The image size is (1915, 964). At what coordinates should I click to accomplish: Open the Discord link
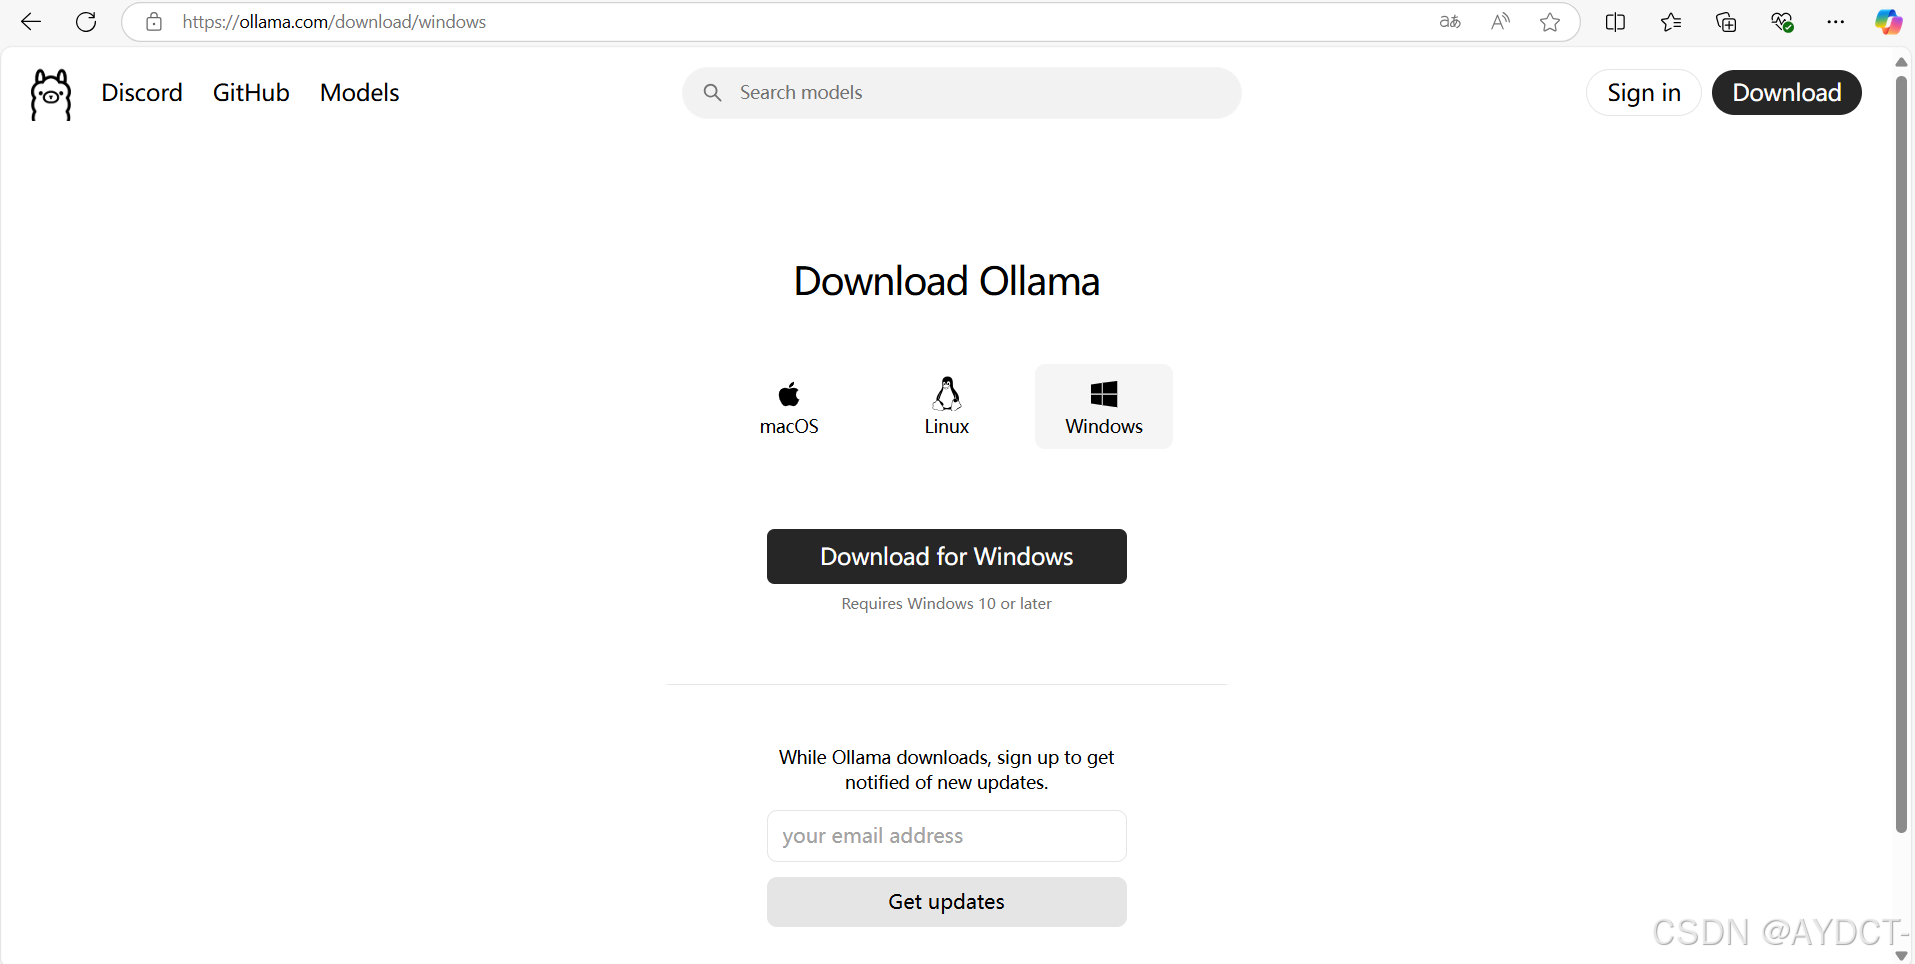point(142,93)
